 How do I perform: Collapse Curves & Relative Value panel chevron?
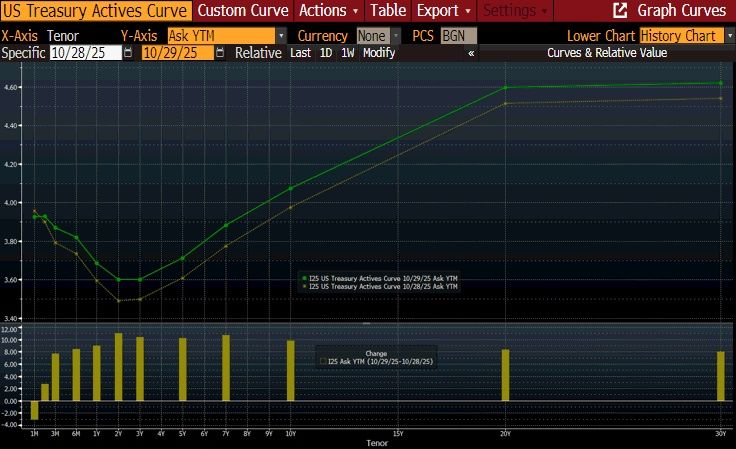point(471,53)
